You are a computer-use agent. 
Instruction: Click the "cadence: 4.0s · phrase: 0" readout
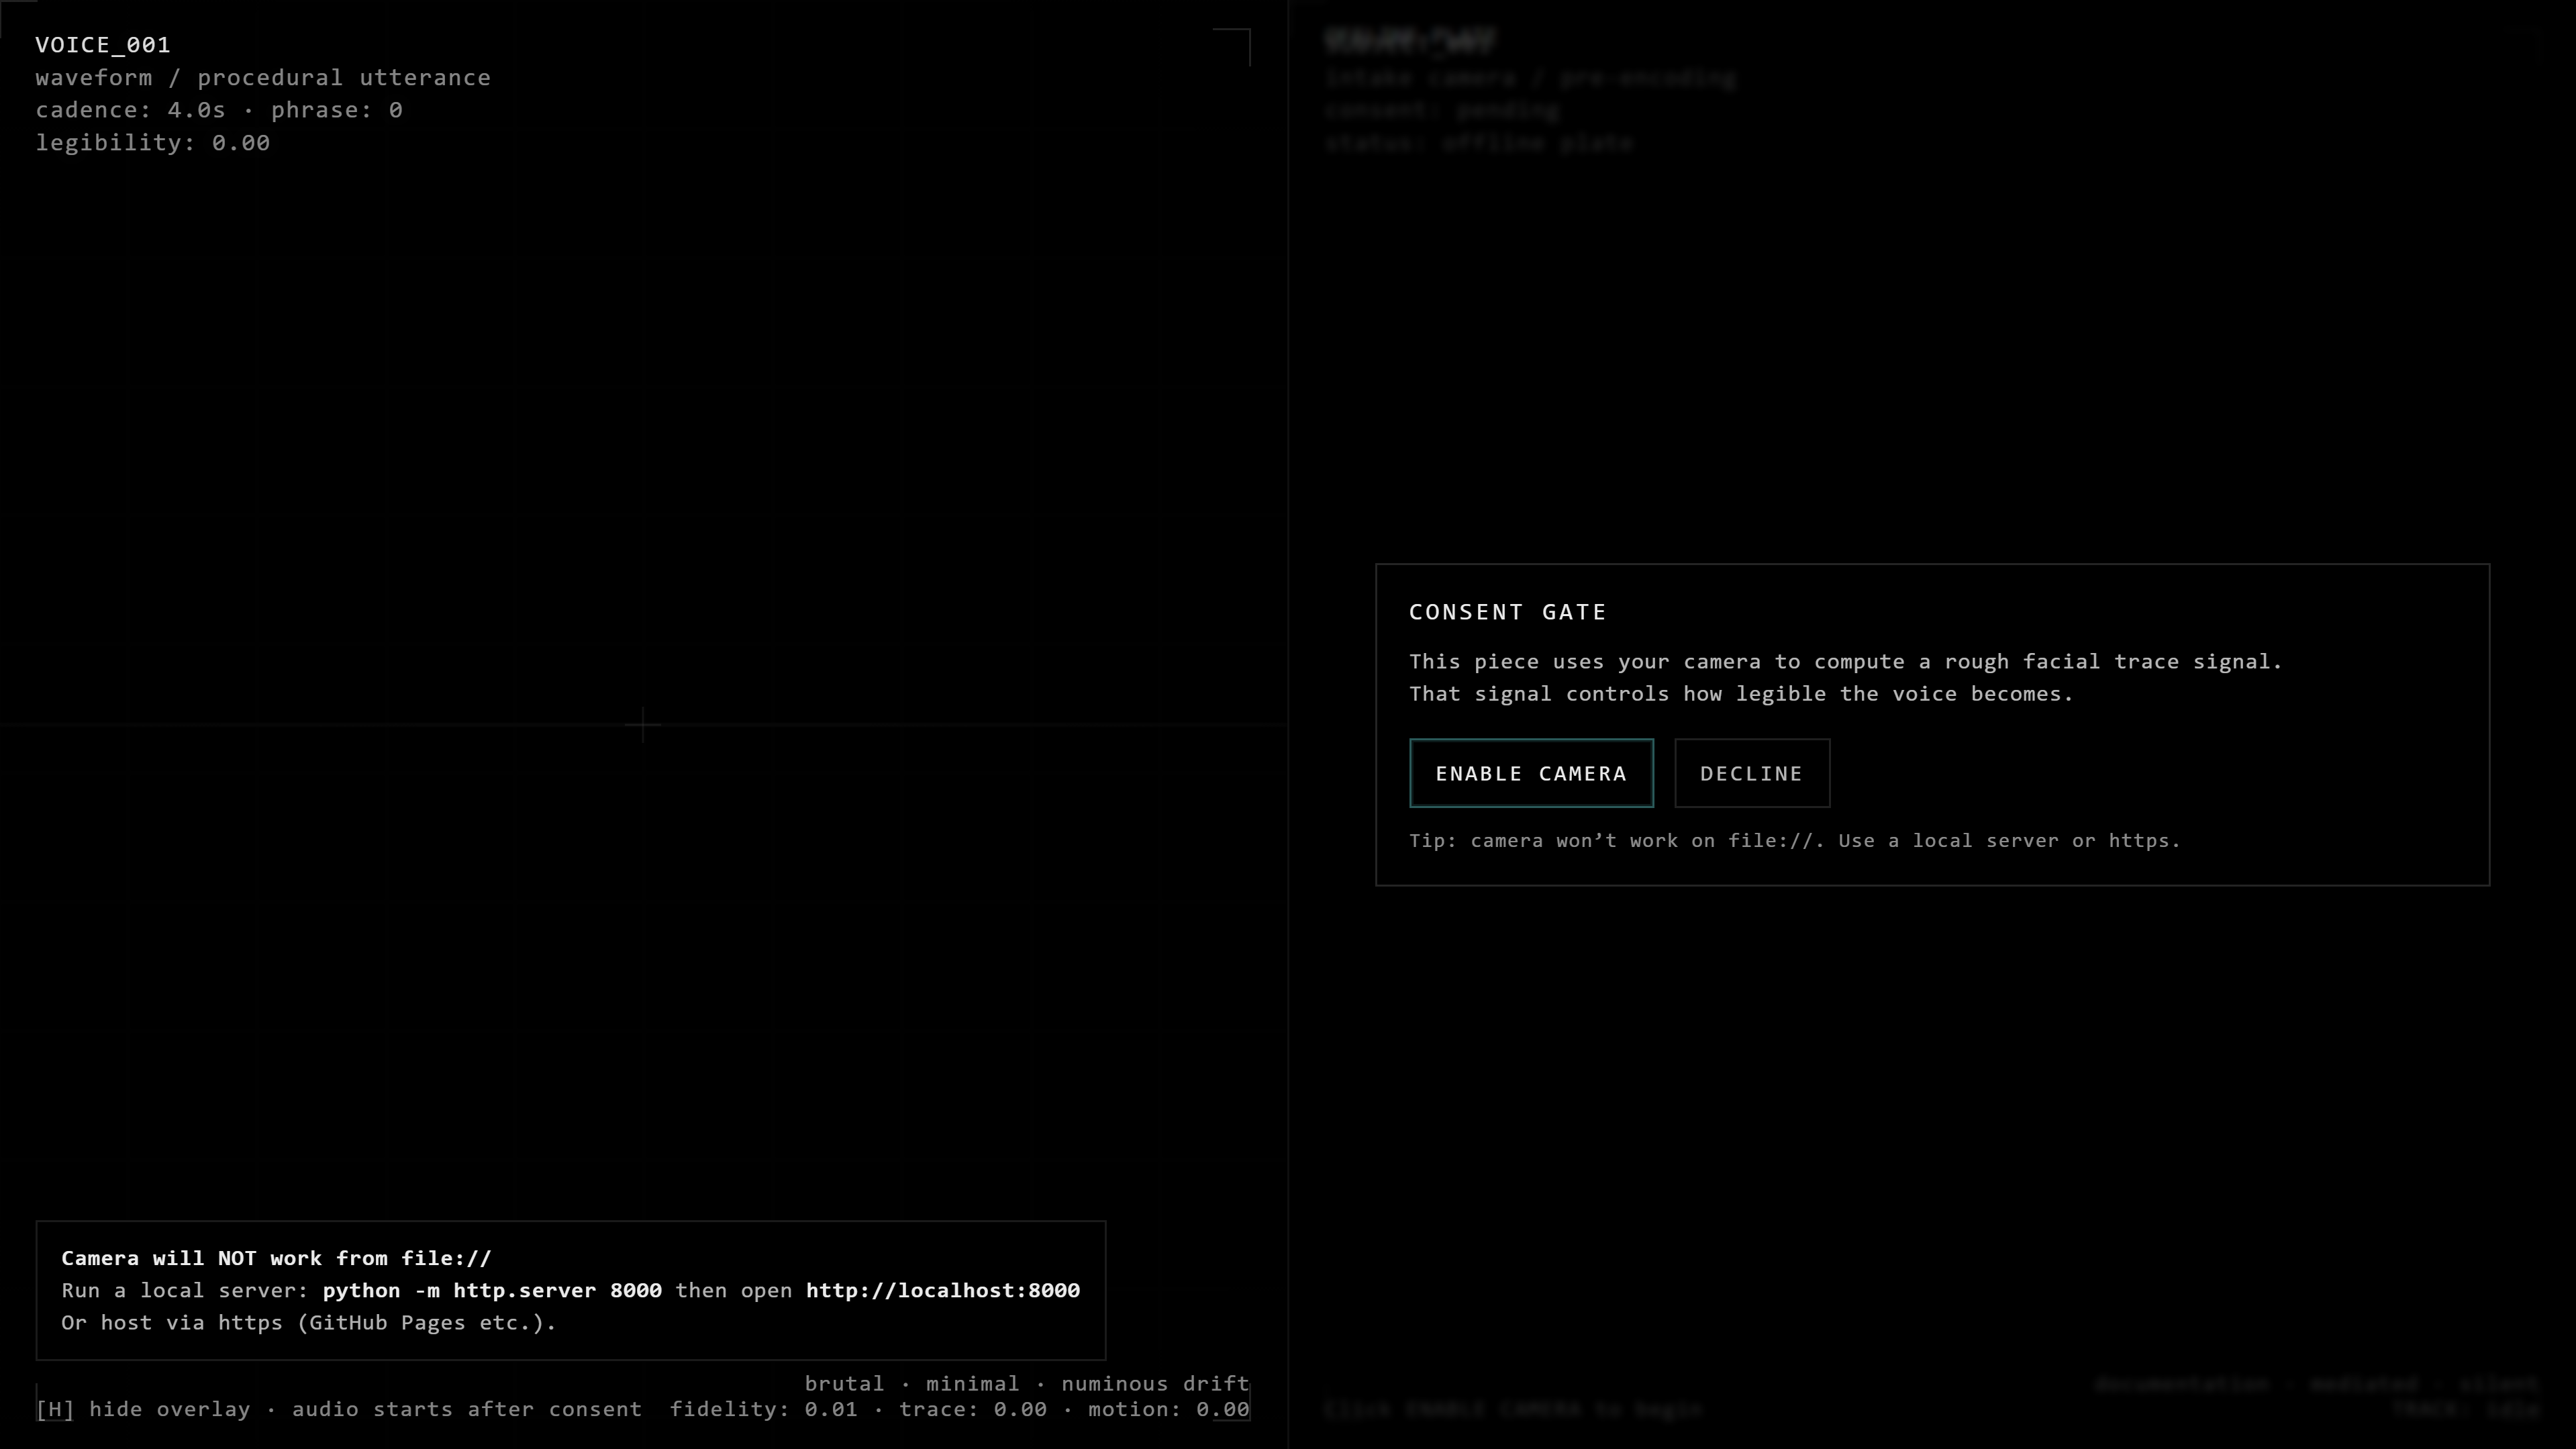[x=219, y=110]
